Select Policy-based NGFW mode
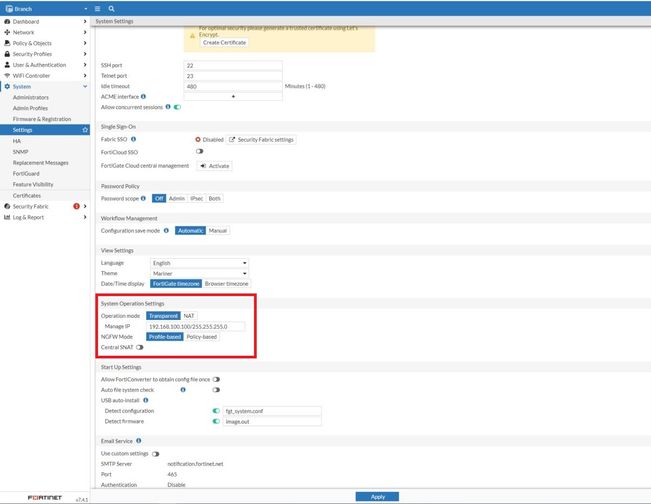Image resolution: width=651 pixels, height=504 pixels. (201, 337)
